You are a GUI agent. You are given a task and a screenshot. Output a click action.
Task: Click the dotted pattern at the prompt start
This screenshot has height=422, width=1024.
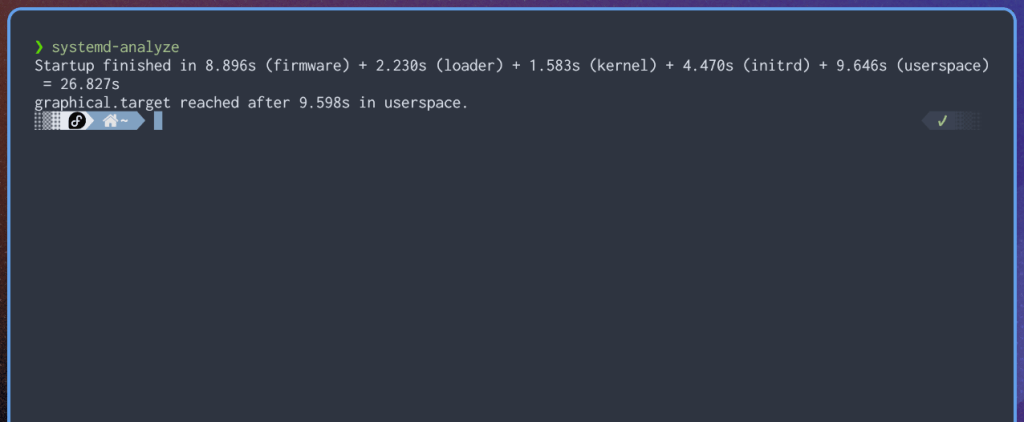47,121
